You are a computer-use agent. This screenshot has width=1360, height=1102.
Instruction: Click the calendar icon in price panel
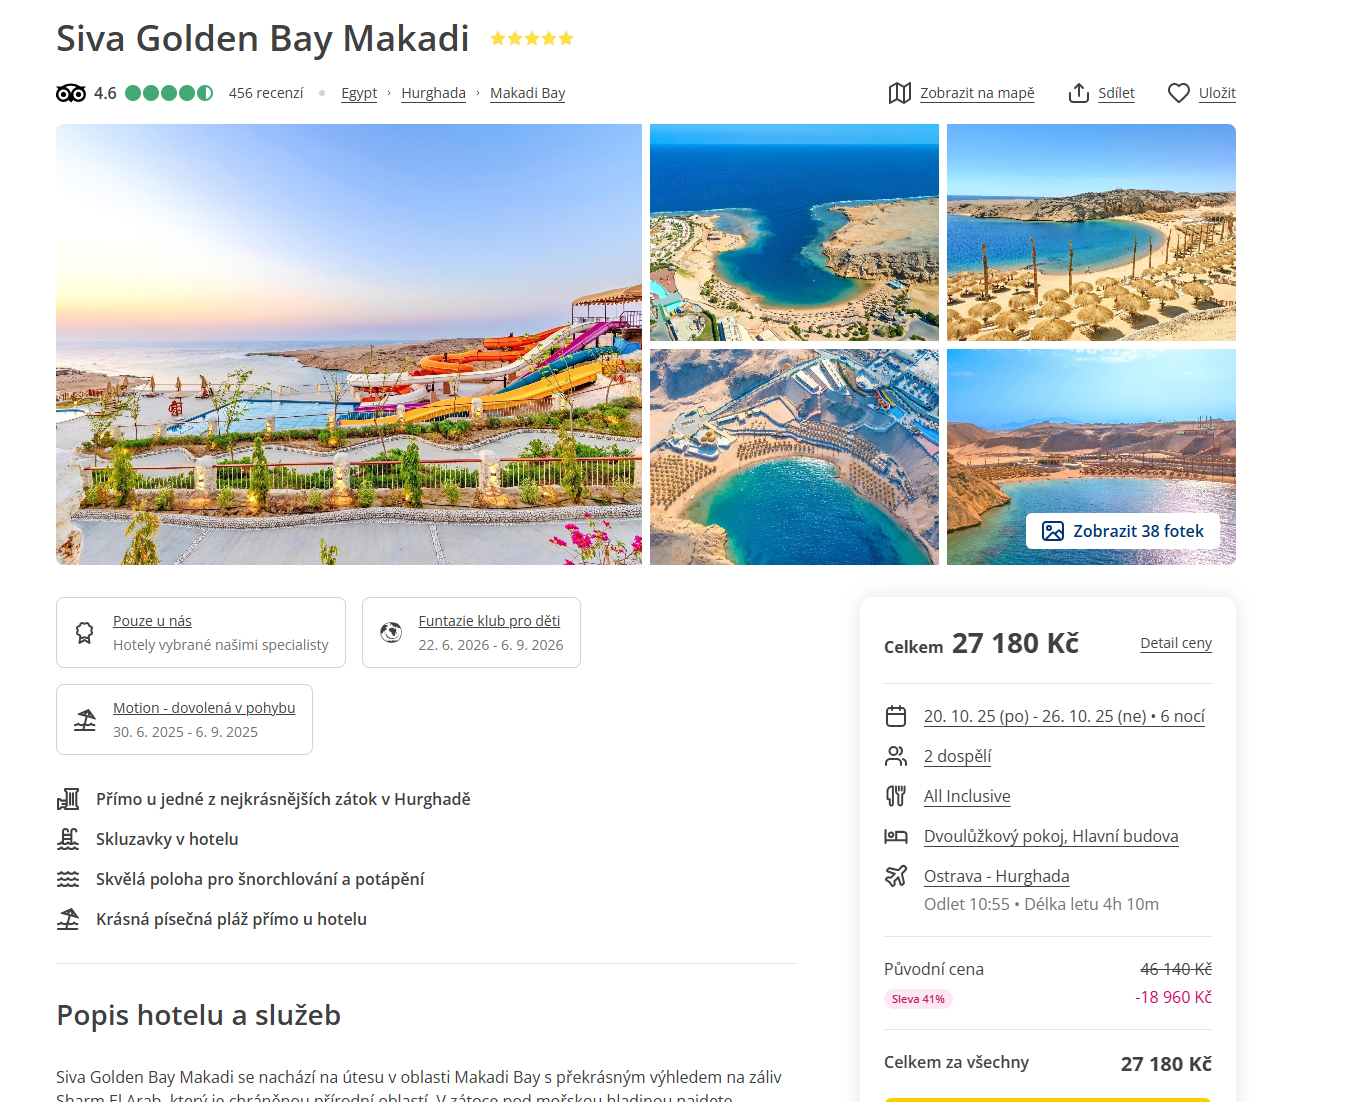tap(896, 716)
